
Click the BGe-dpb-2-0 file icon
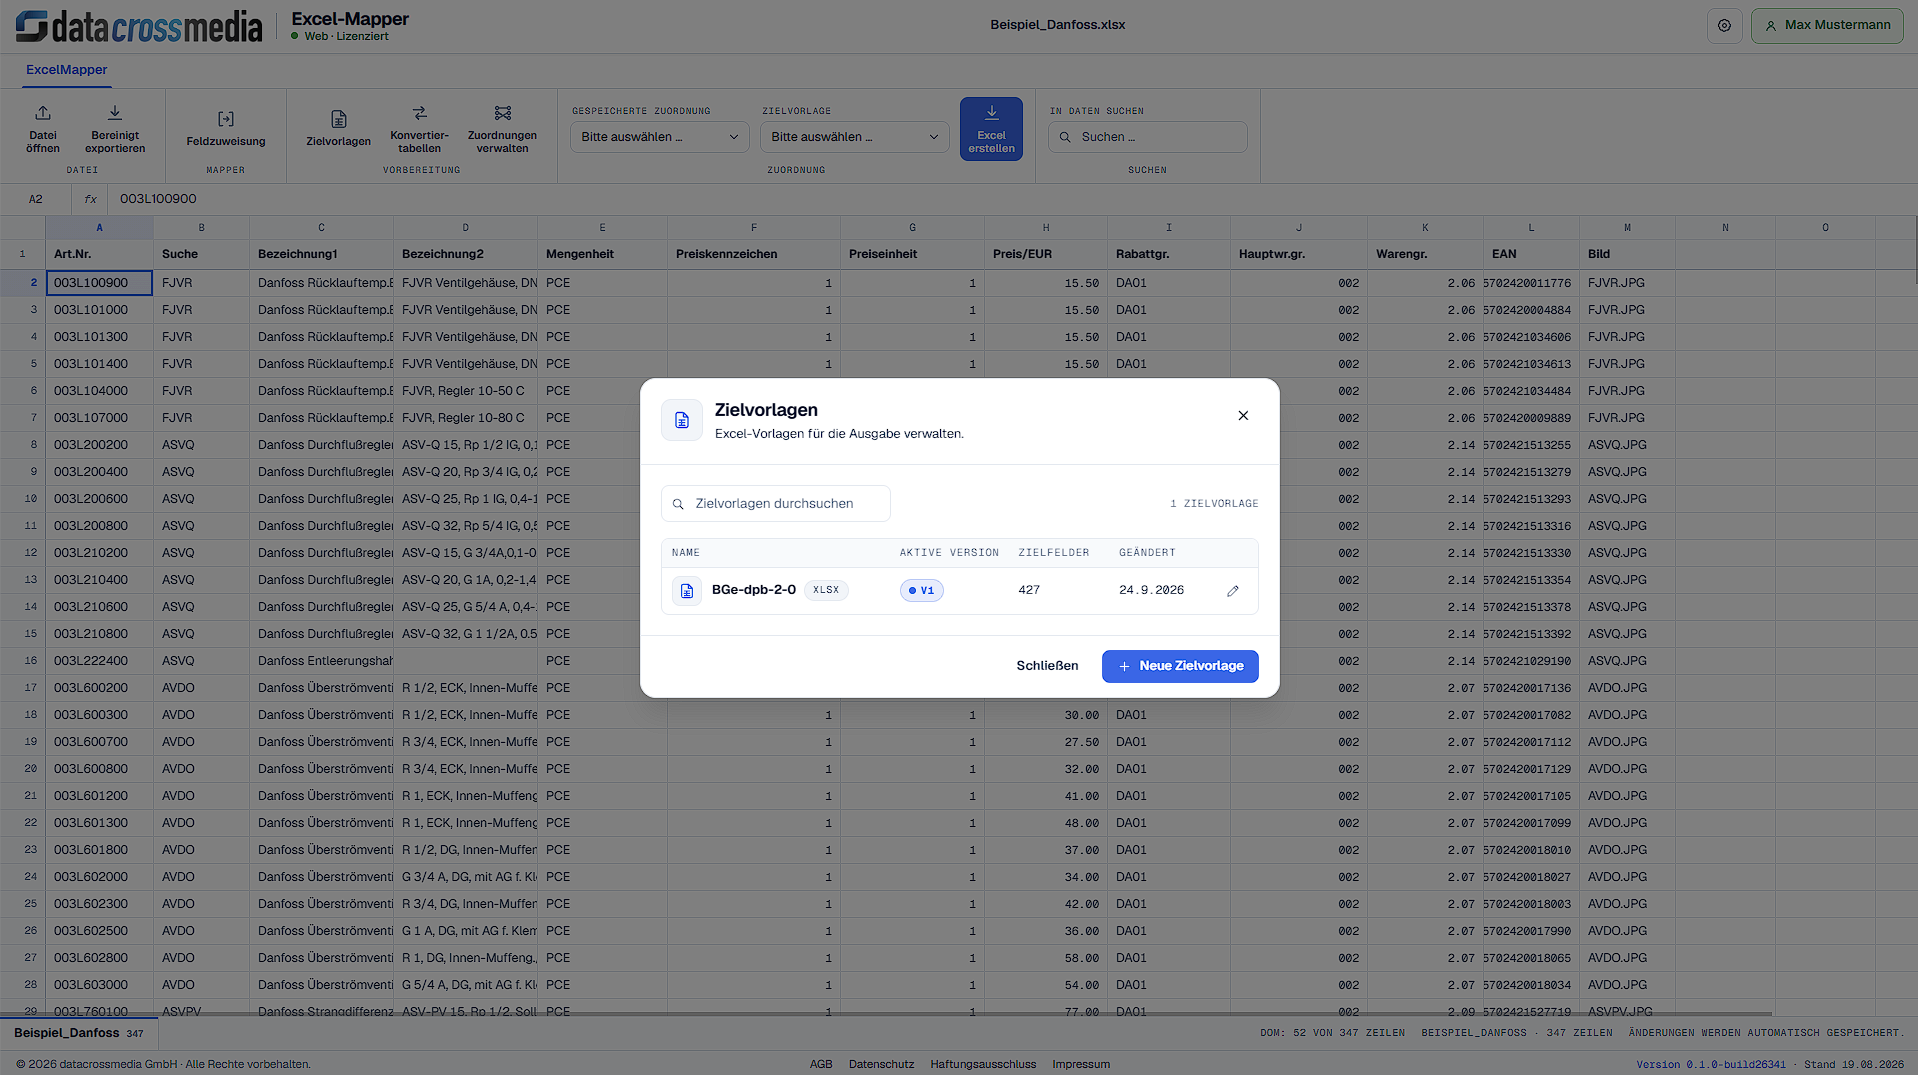point(687,591)
